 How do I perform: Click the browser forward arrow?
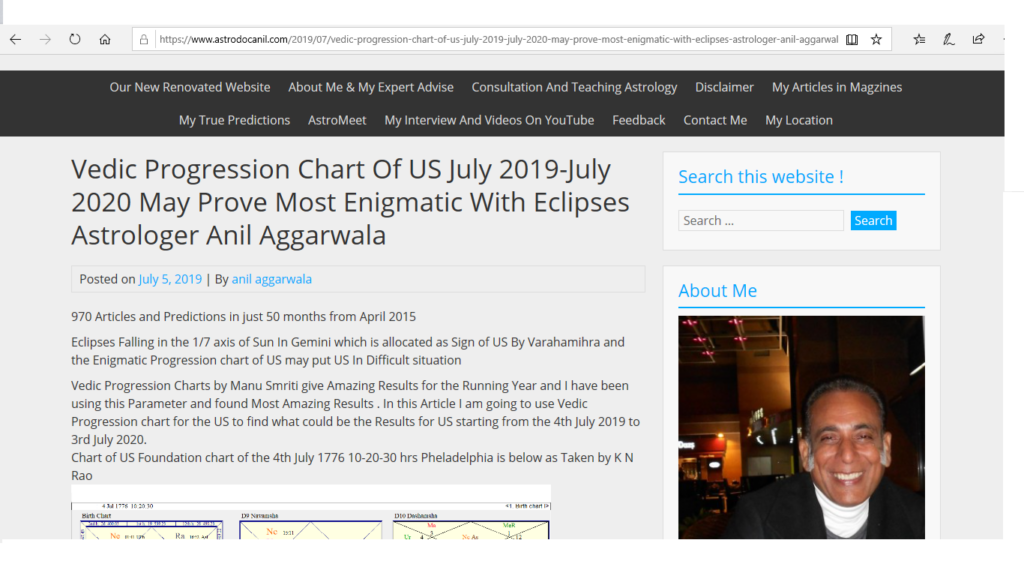pos(45,39)
